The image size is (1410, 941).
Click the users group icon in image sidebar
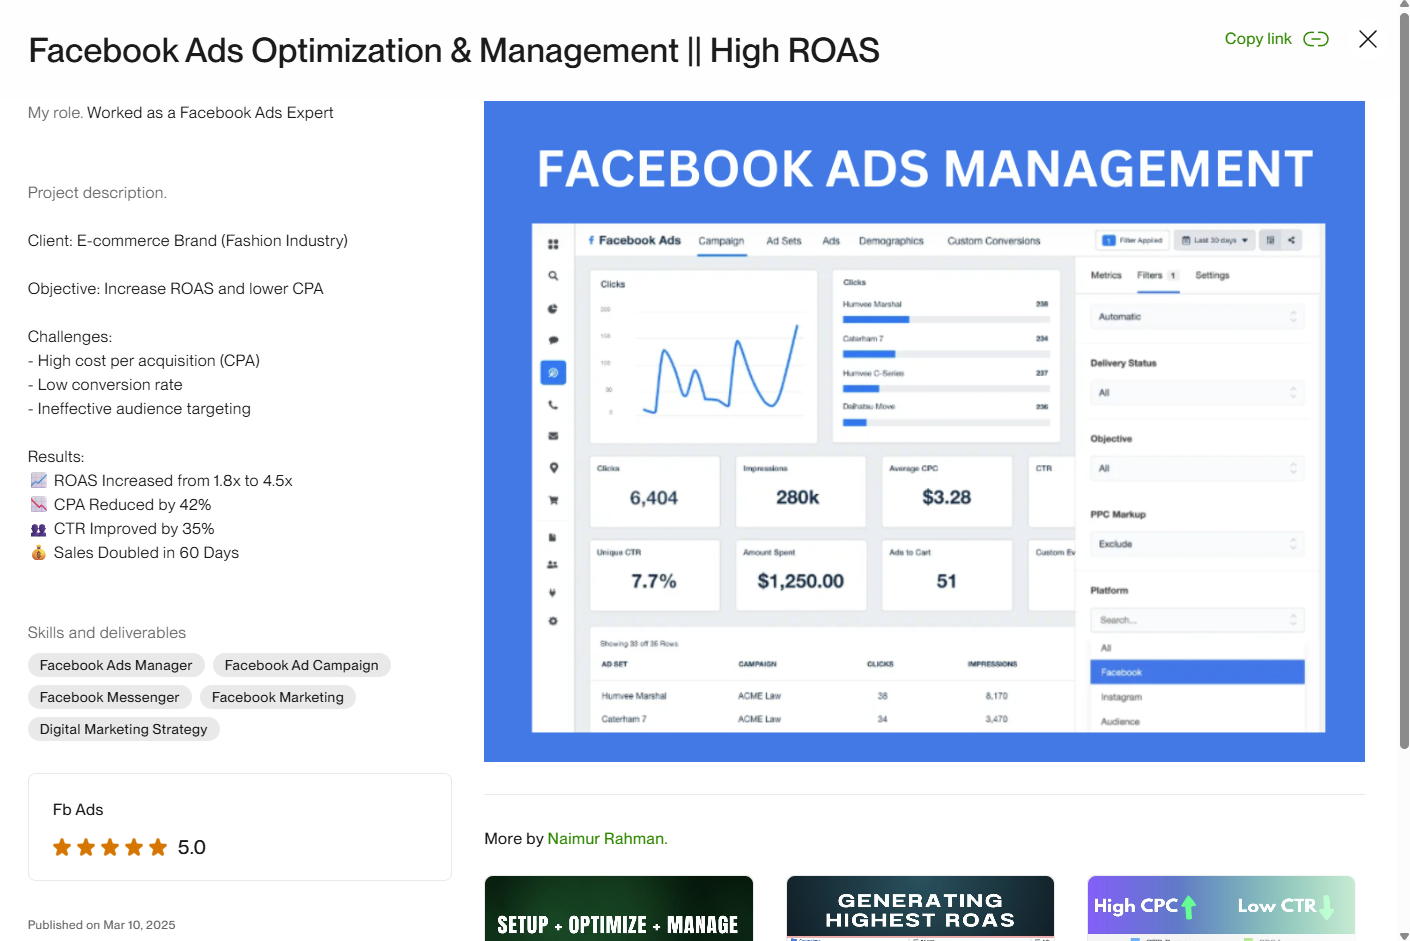click(553, 565)
